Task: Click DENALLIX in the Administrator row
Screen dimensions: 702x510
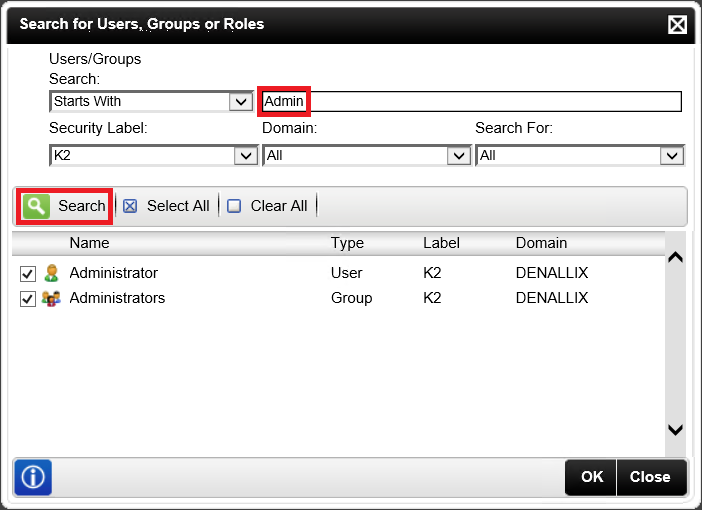Action: coord(552,273)
